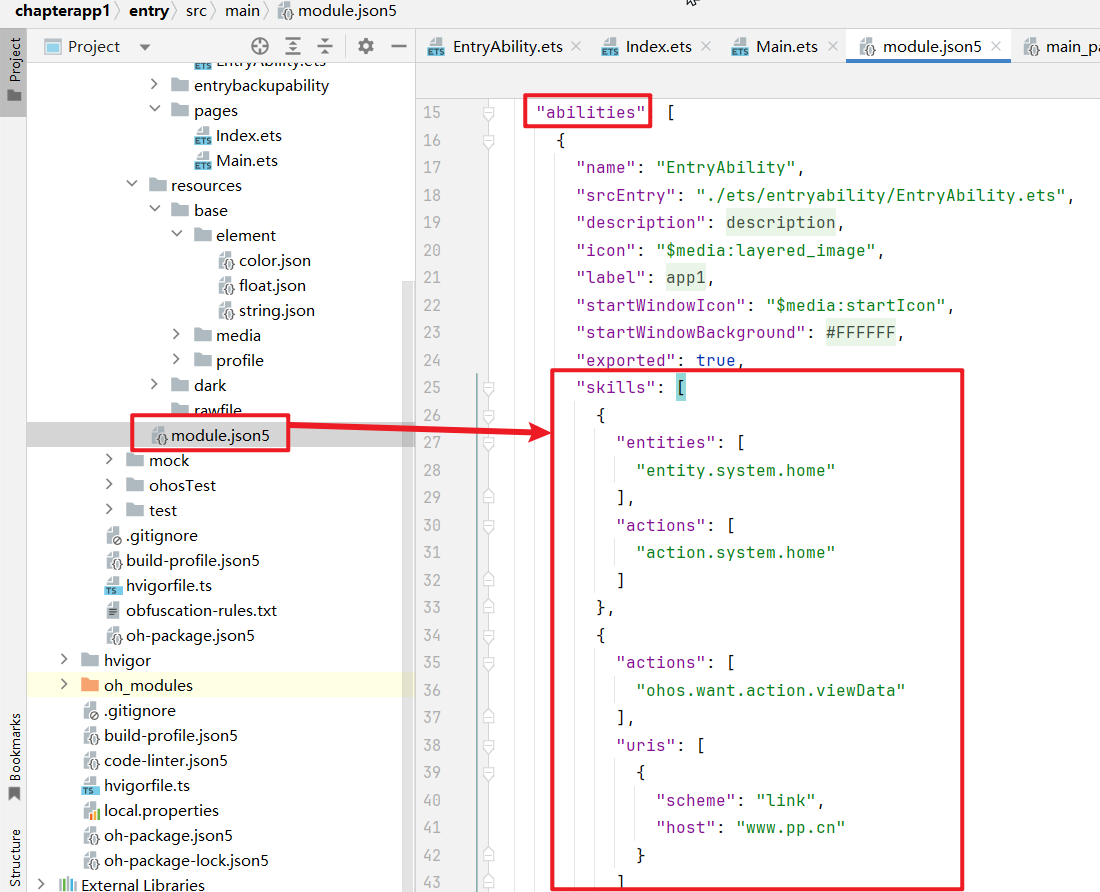Expand External Libraries node
1100x892 pixels.
click(x=42, y=884)
